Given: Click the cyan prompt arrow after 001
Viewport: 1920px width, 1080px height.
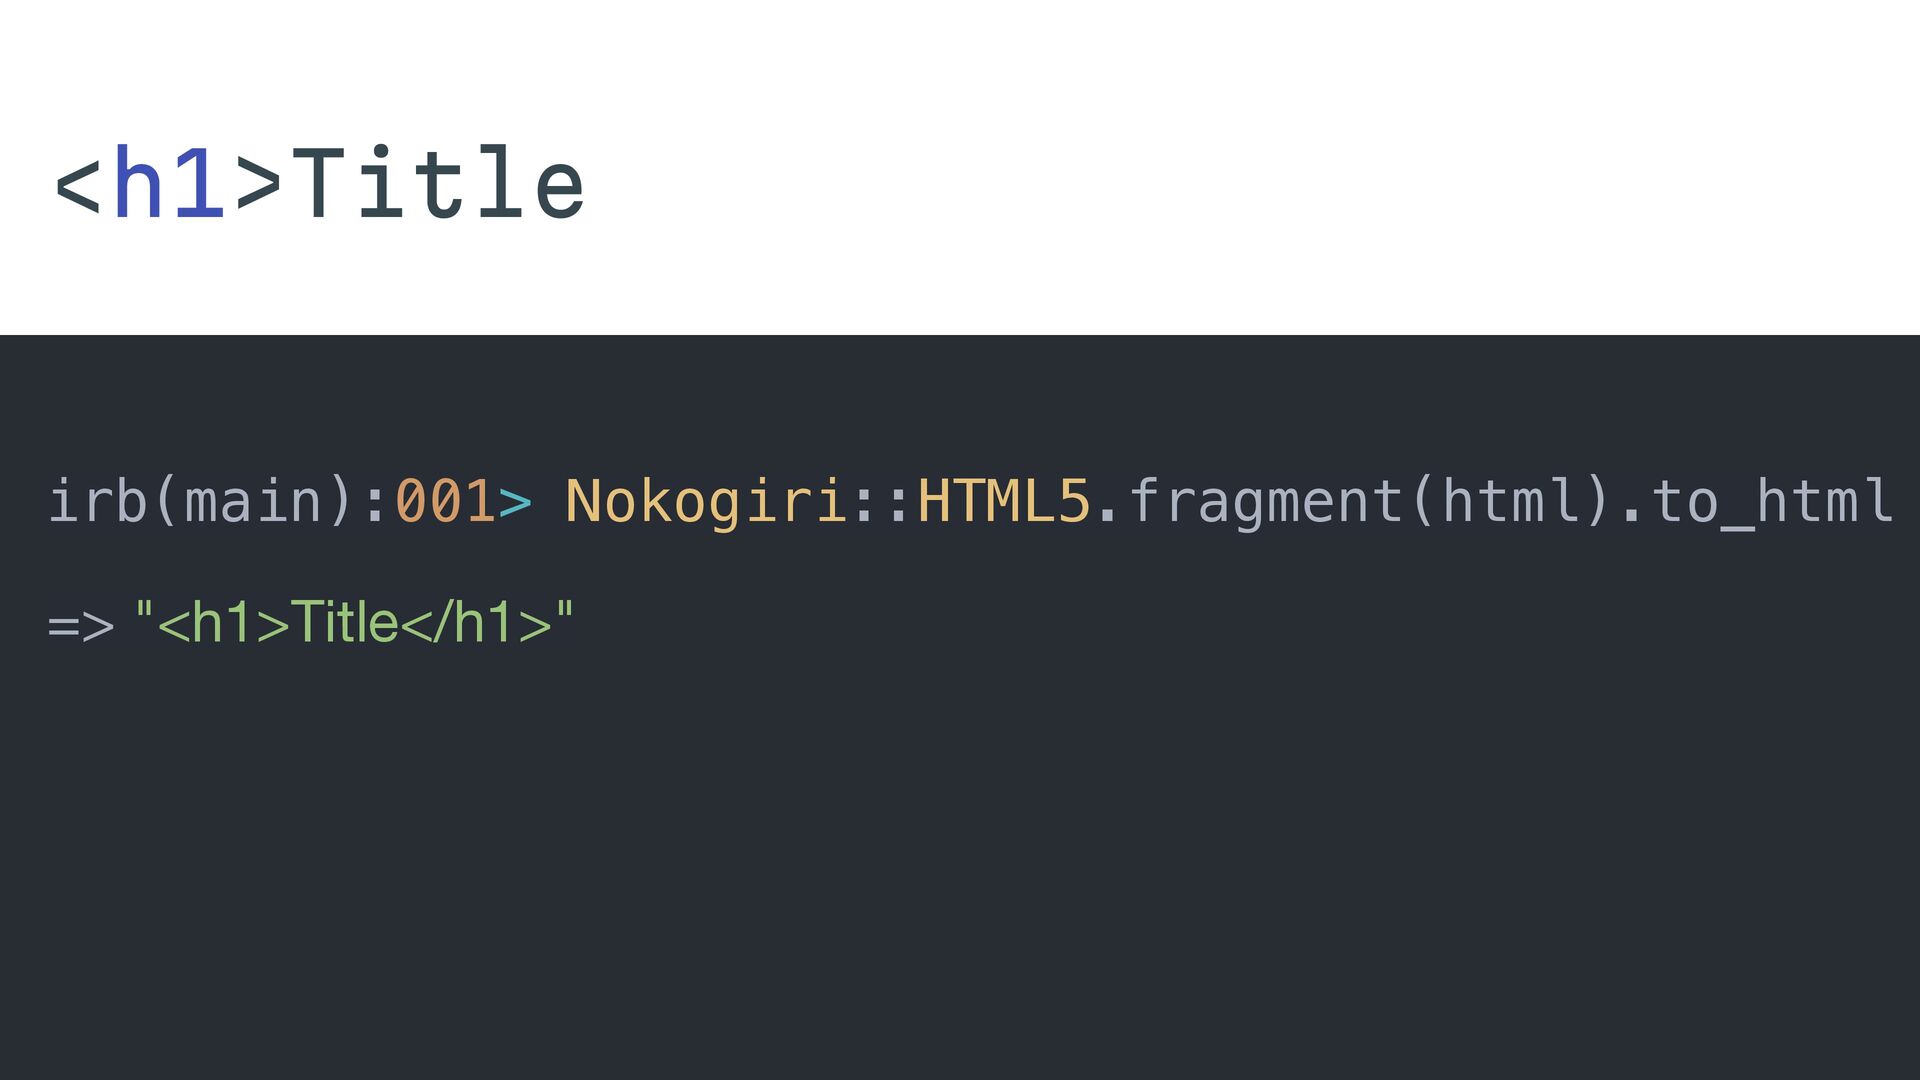Looking at the screenshot, I should 515,503.
